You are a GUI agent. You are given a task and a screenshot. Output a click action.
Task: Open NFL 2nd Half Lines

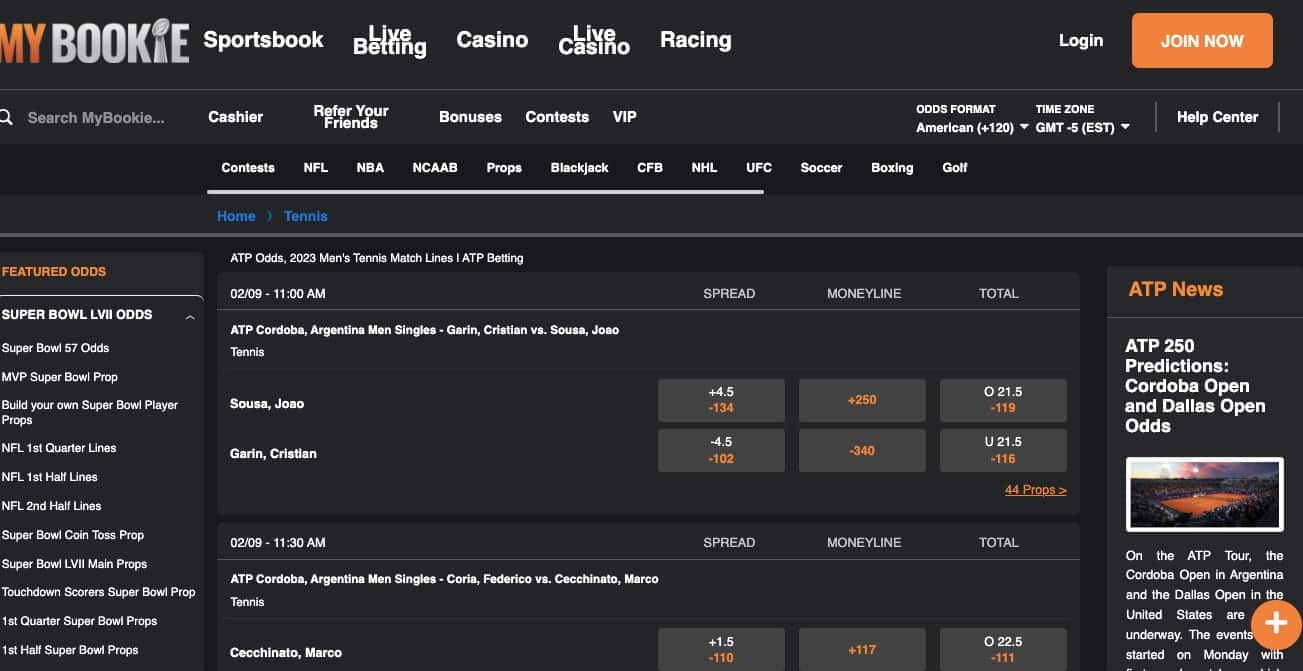click(x=51, y=506)
